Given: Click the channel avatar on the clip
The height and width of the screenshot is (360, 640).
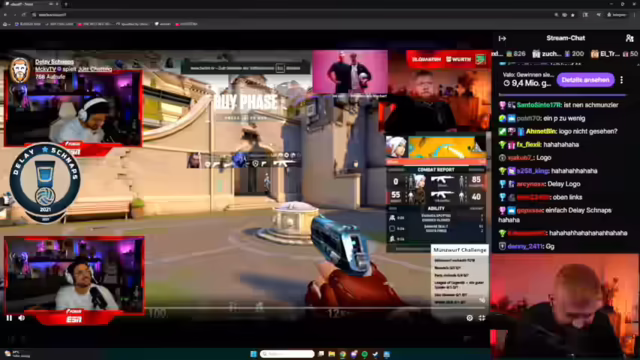Looking at the screenshot, I should coord(20,70).
